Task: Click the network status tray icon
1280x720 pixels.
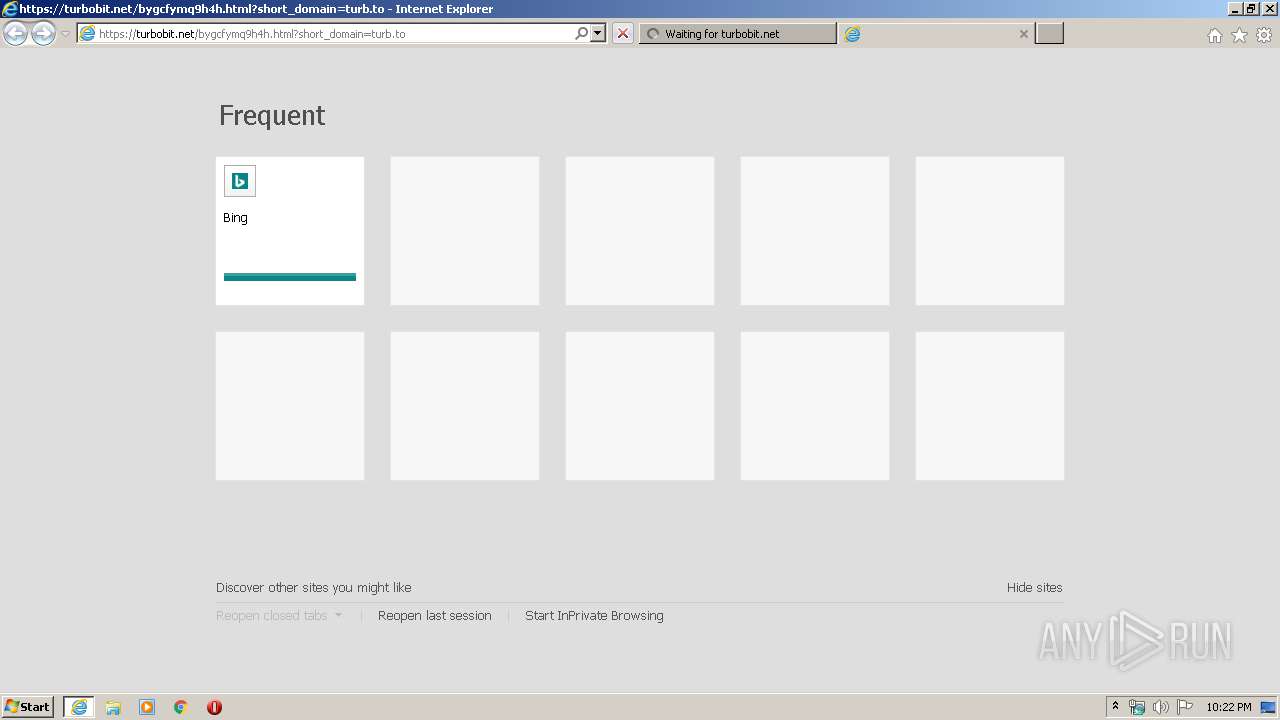Action: click(x=1137, y=707)
